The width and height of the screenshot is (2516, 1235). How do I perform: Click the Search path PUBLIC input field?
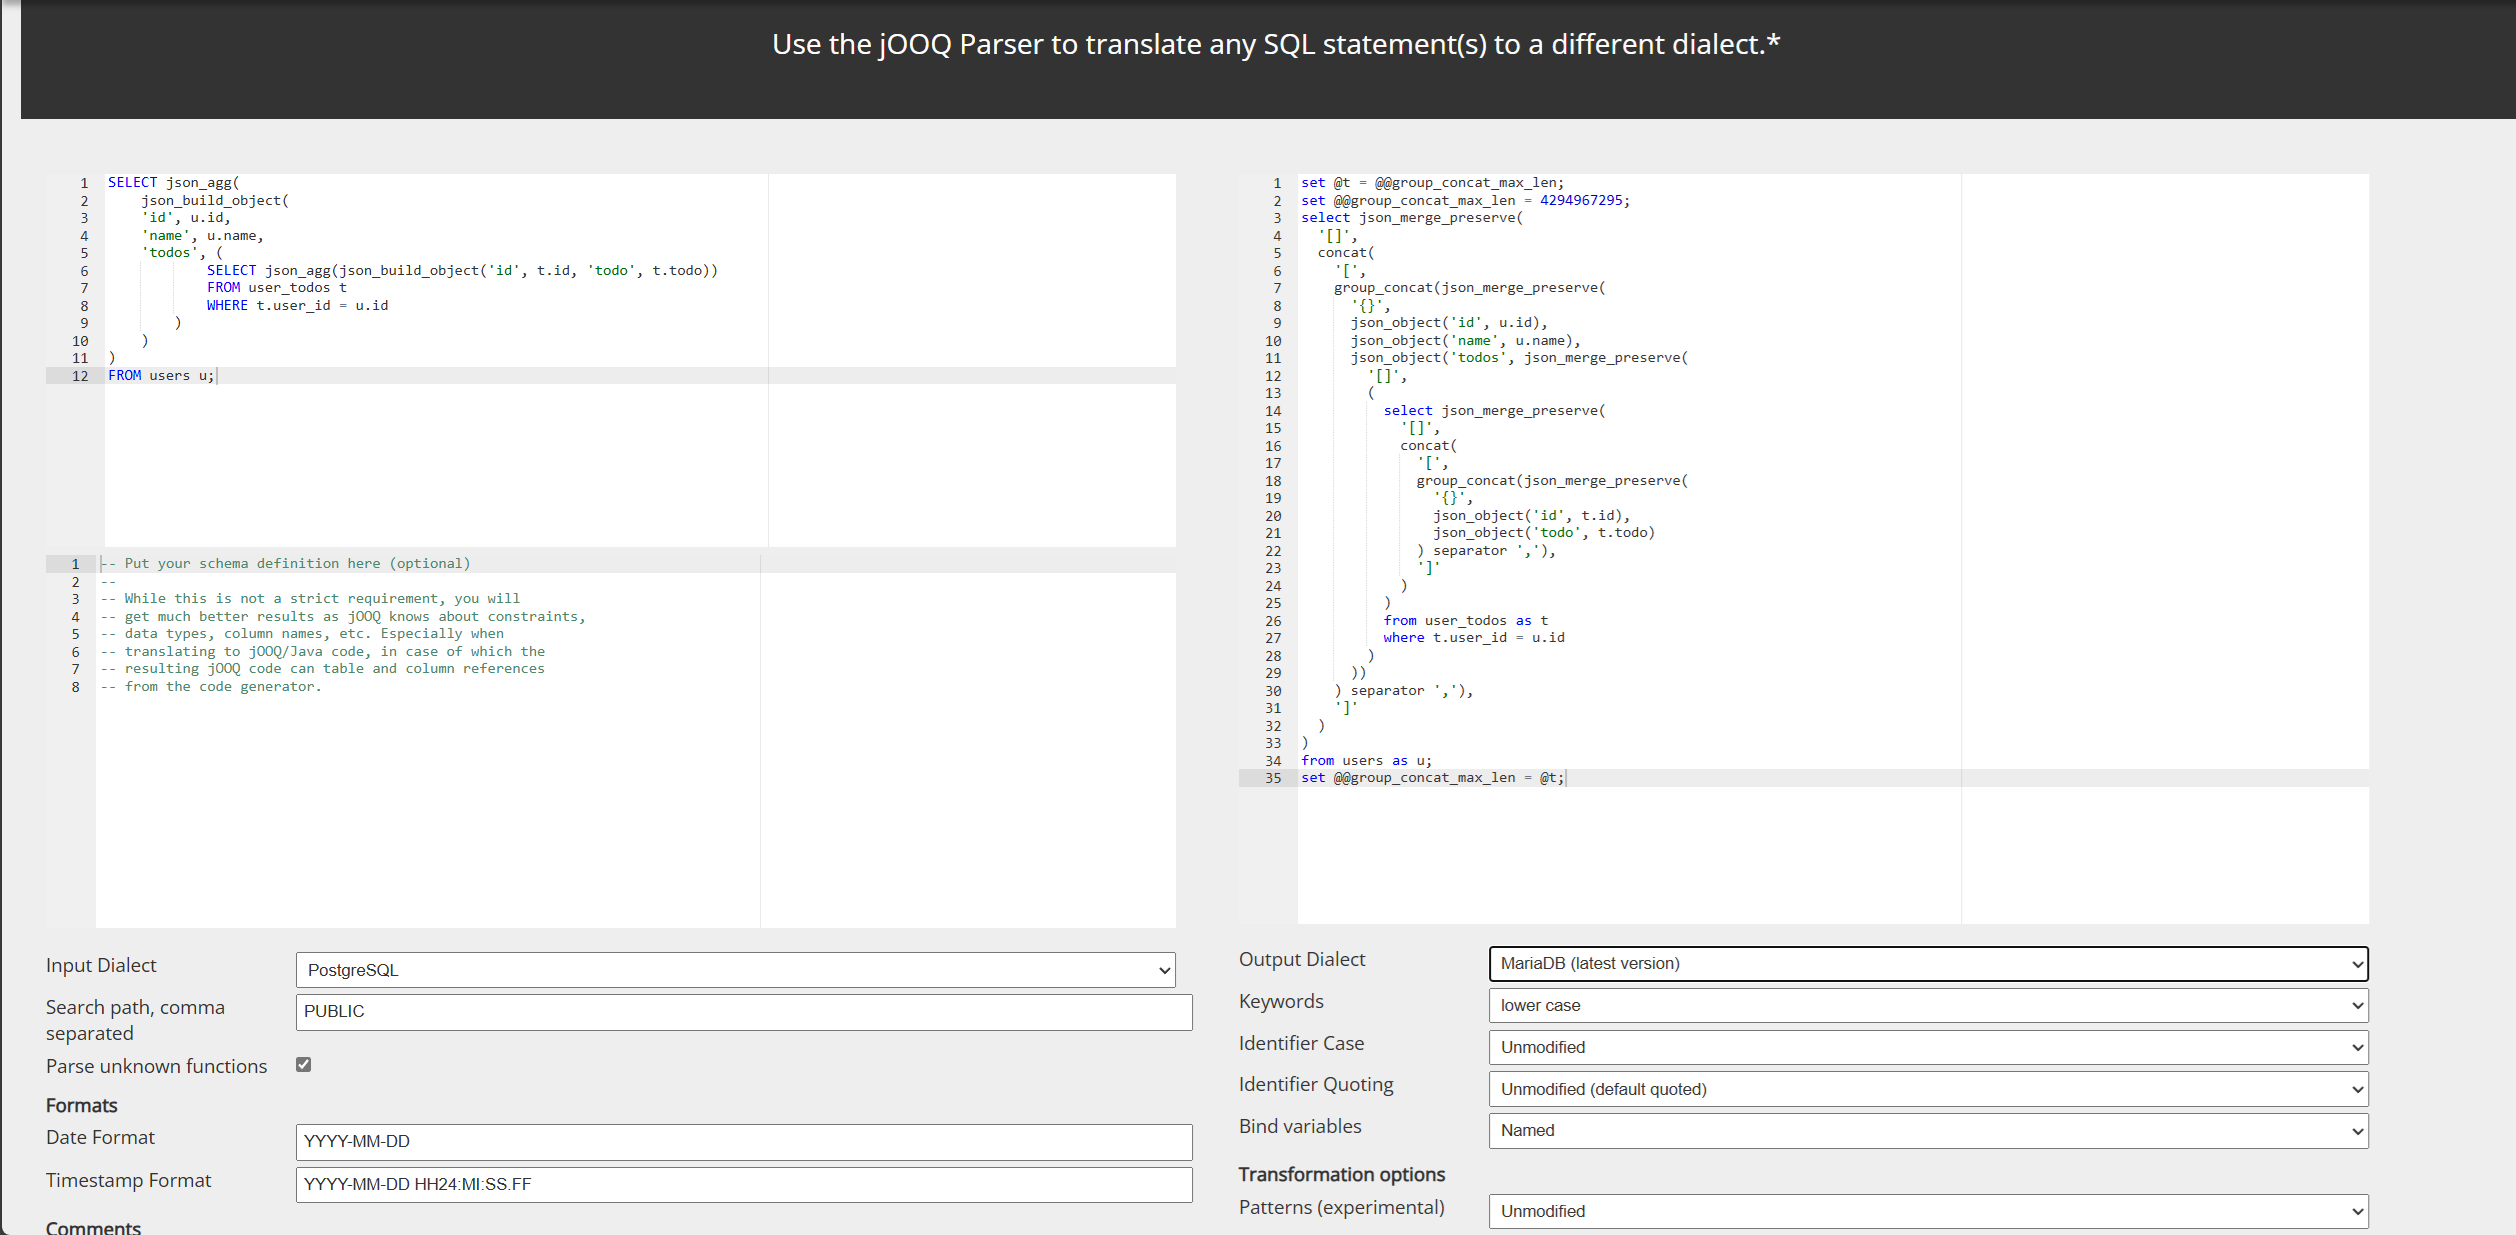point(744,1012)
